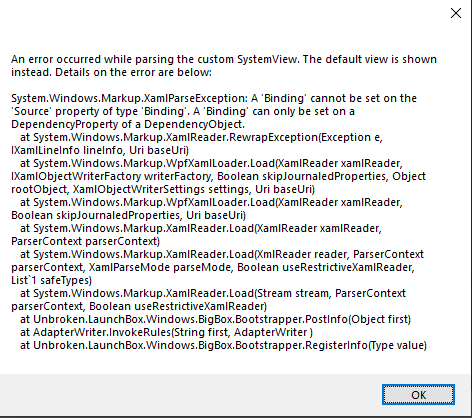Click the XamlReader.RewrapException stack line
This screenshot has width=472, height=418.
(201, 137)
